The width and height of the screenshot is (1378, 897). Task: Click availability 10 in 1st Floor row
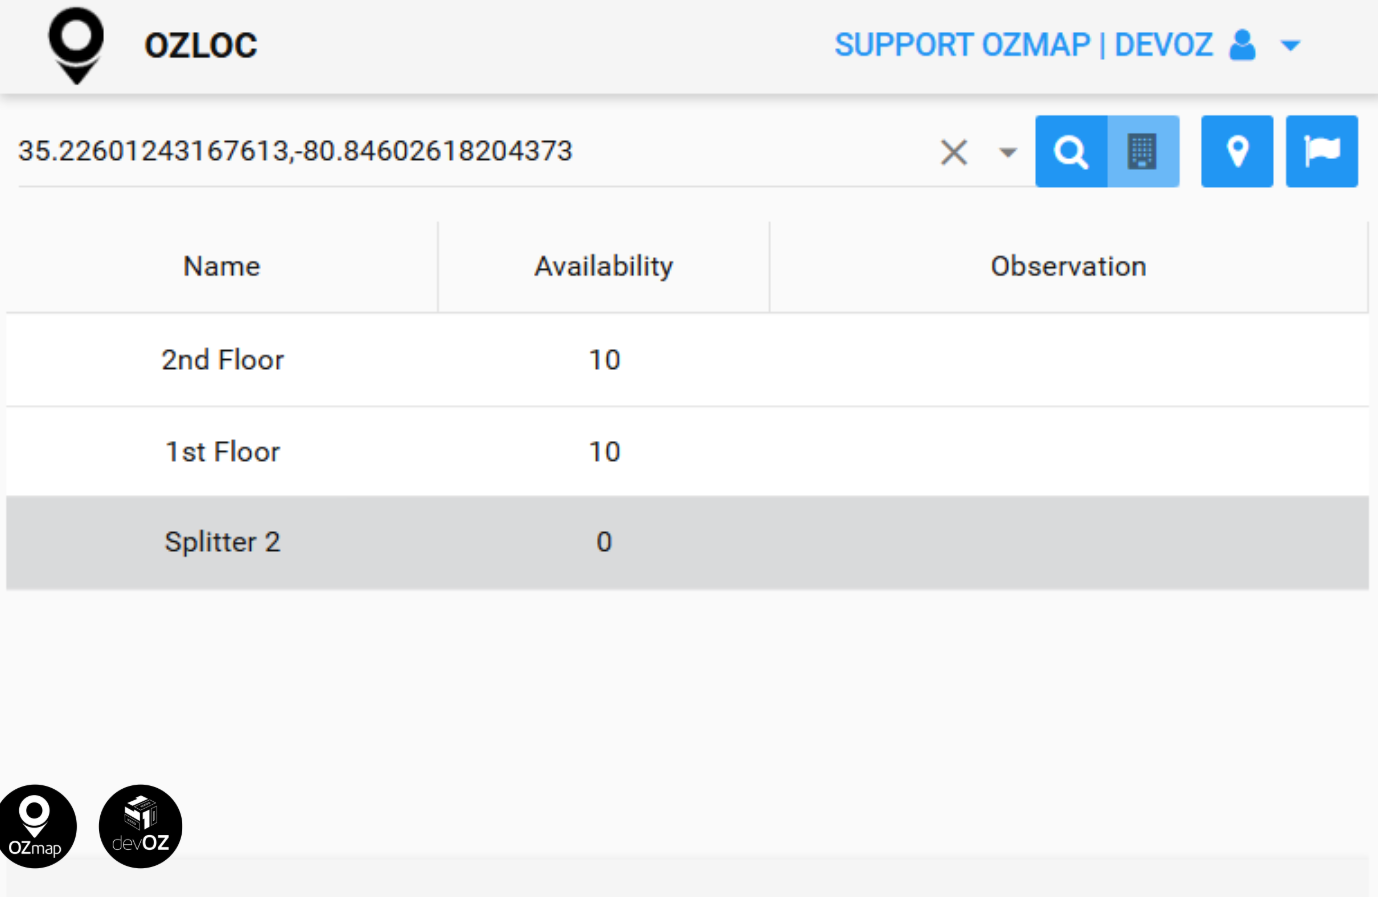pyautogui.click(x=604, y=452)
